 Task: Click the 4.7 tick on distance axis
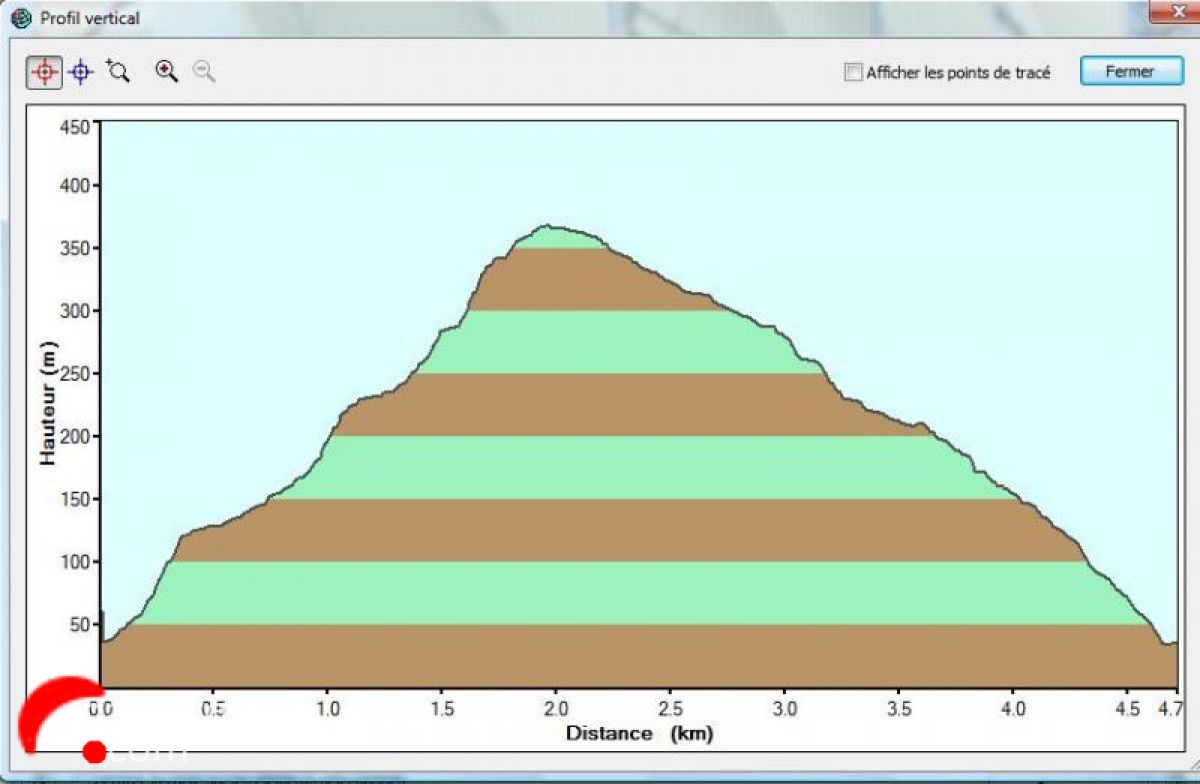(1170, 708)
